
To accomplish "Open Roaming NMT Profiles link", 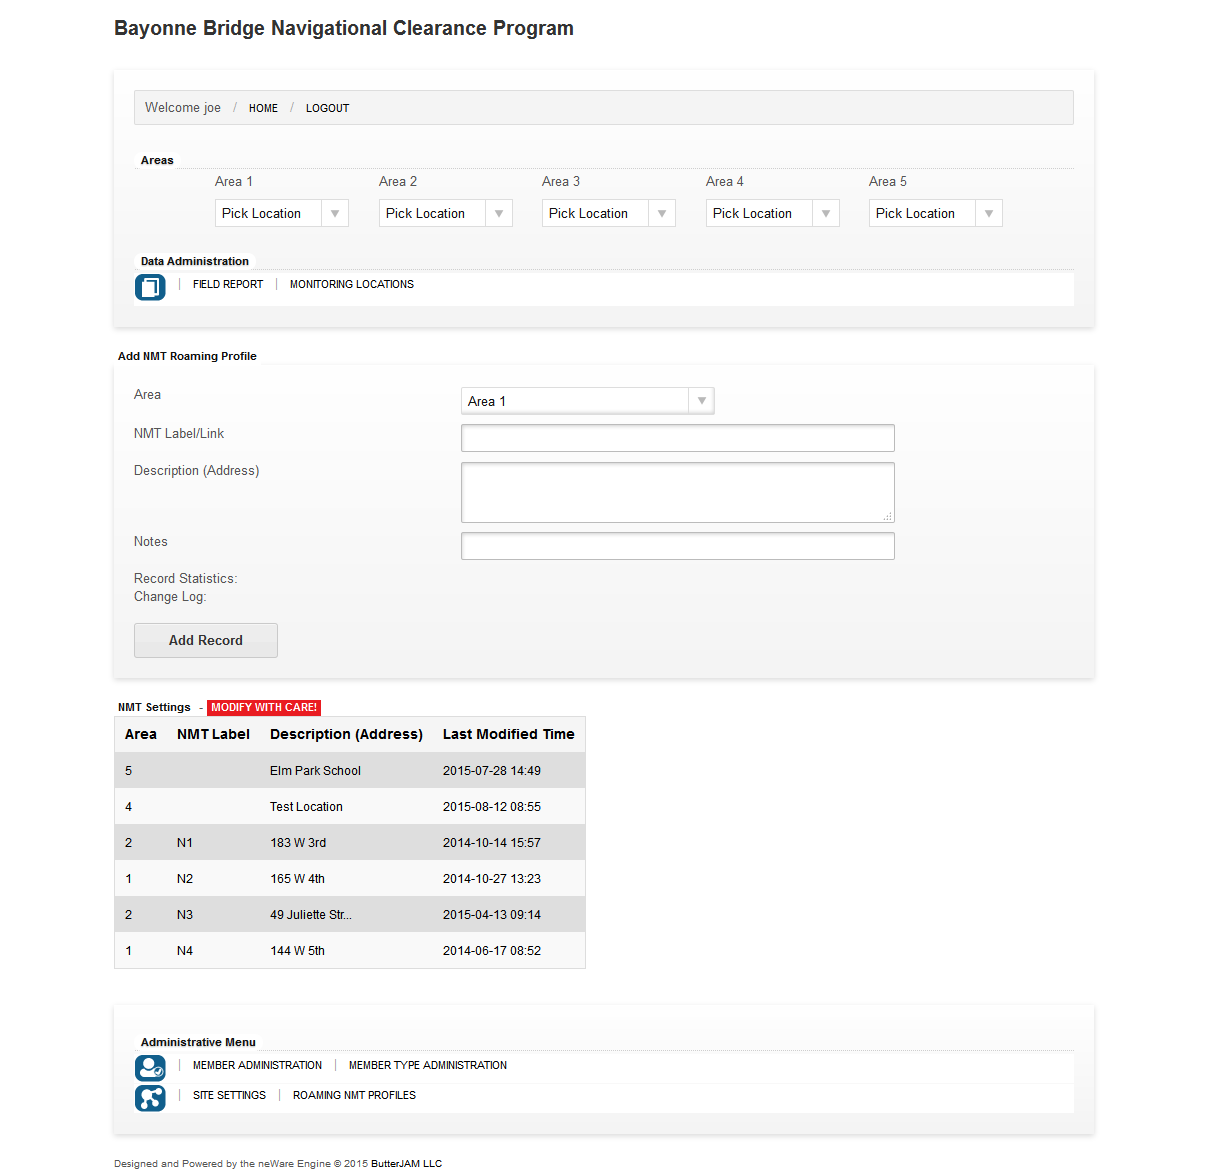I will point(354,1096).
